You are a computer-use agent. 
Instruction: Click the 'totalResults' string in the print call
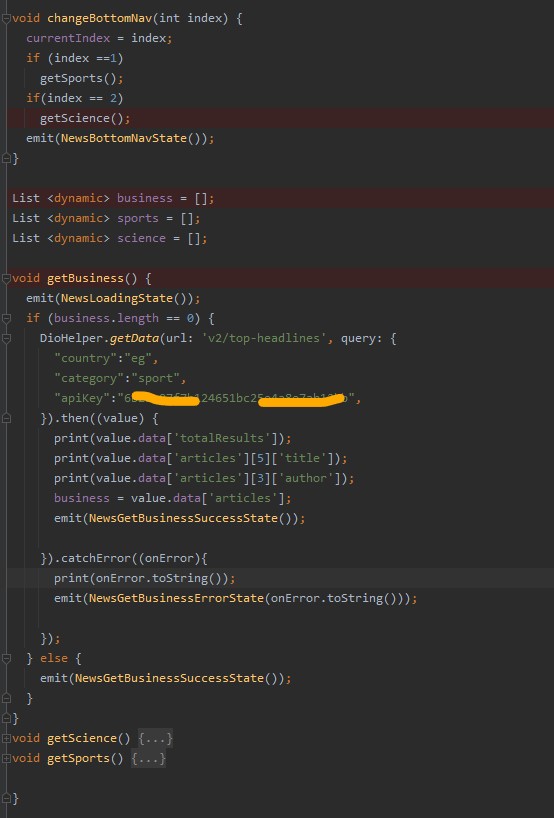coord(222,438)
